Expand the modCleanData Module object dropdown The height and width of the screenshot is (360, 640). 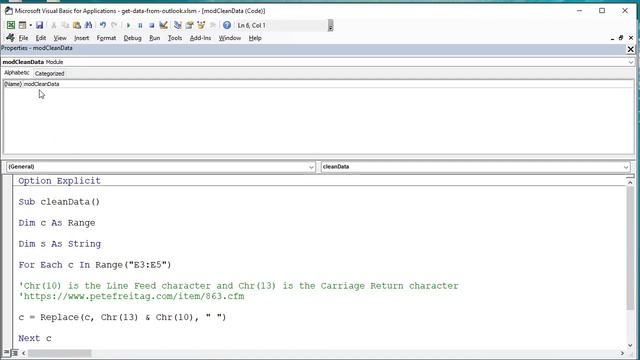click(x=631, y=62)
